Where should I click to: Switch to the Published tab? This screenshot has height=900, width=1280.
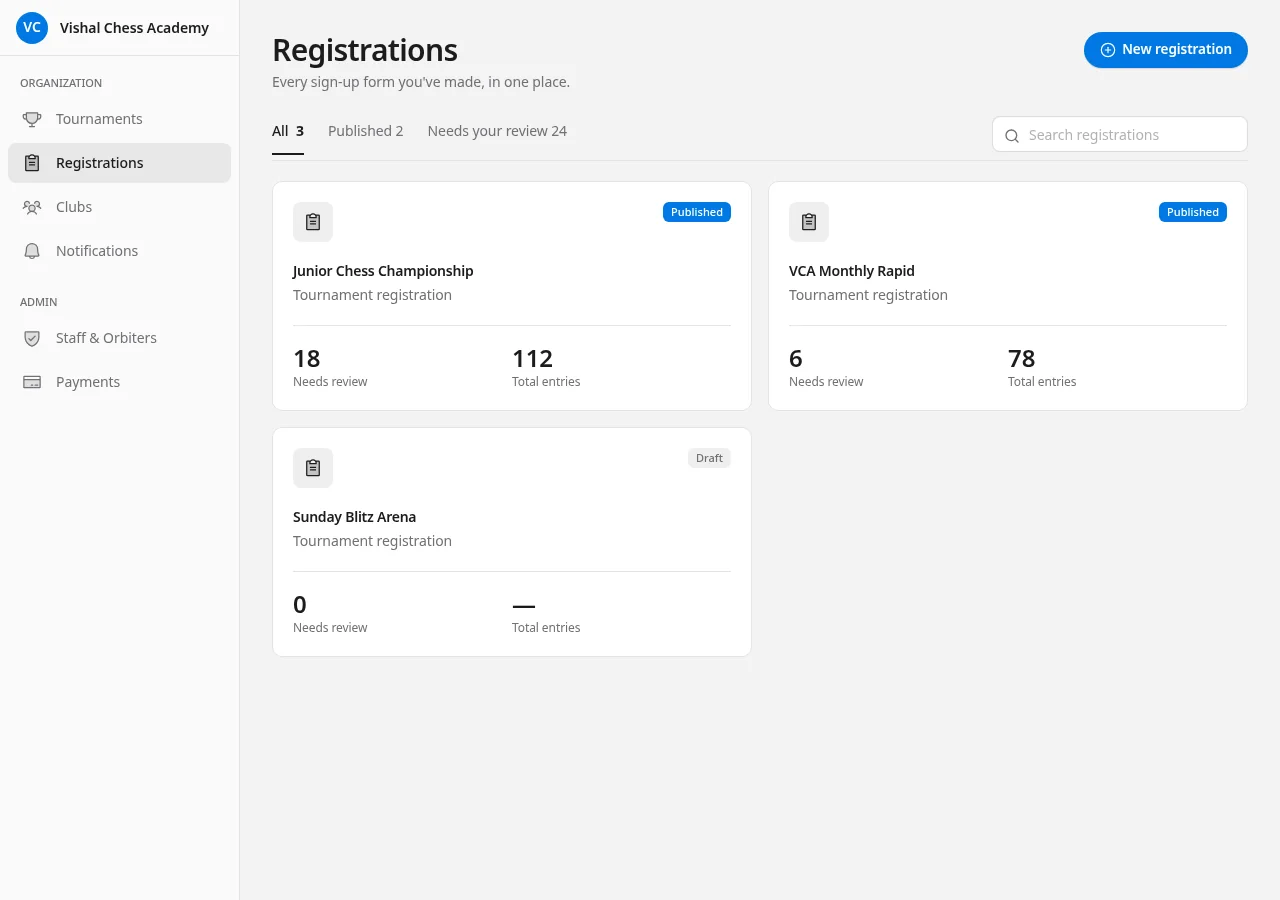(x=366, y=131)
